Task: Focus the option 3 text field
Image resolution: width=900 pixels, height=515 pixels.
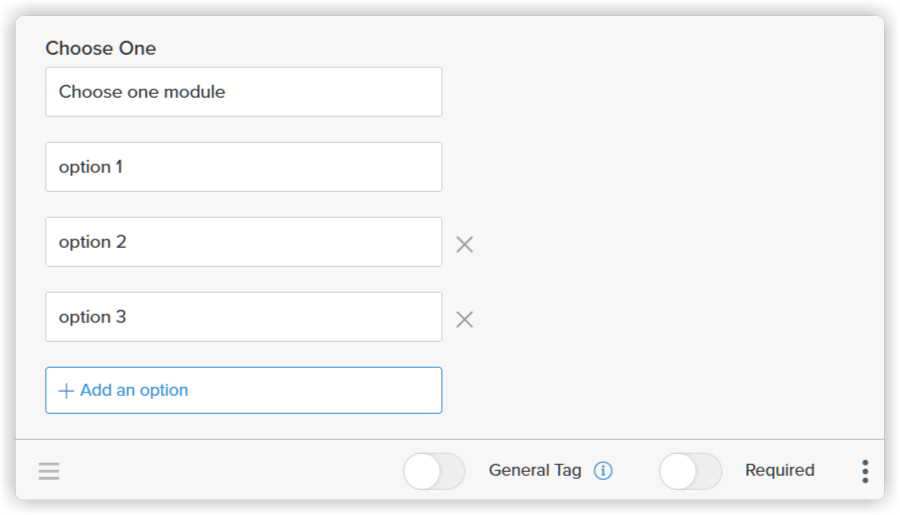Action: click(x=243, y=317)
